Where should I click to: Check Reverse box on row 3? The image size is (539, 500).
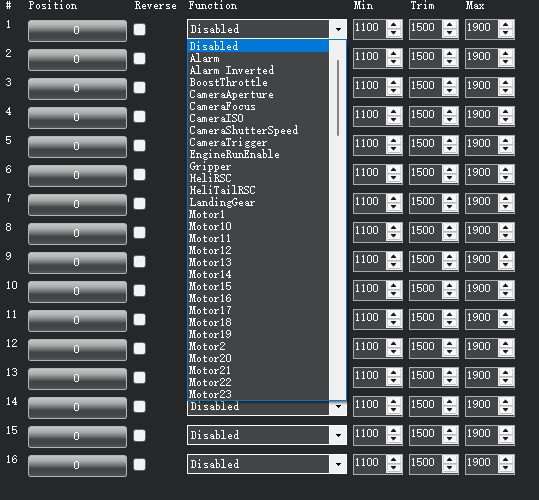click(140, 88)
